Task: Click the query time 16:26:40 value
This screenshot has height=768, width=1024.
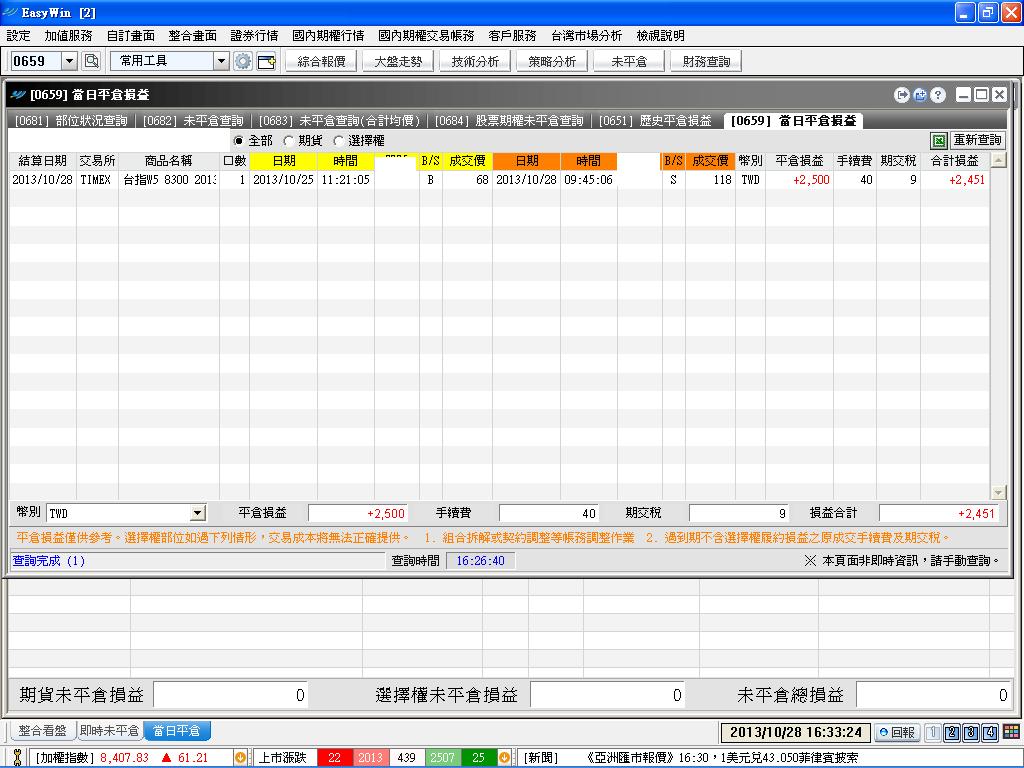Action: point(480,561)
